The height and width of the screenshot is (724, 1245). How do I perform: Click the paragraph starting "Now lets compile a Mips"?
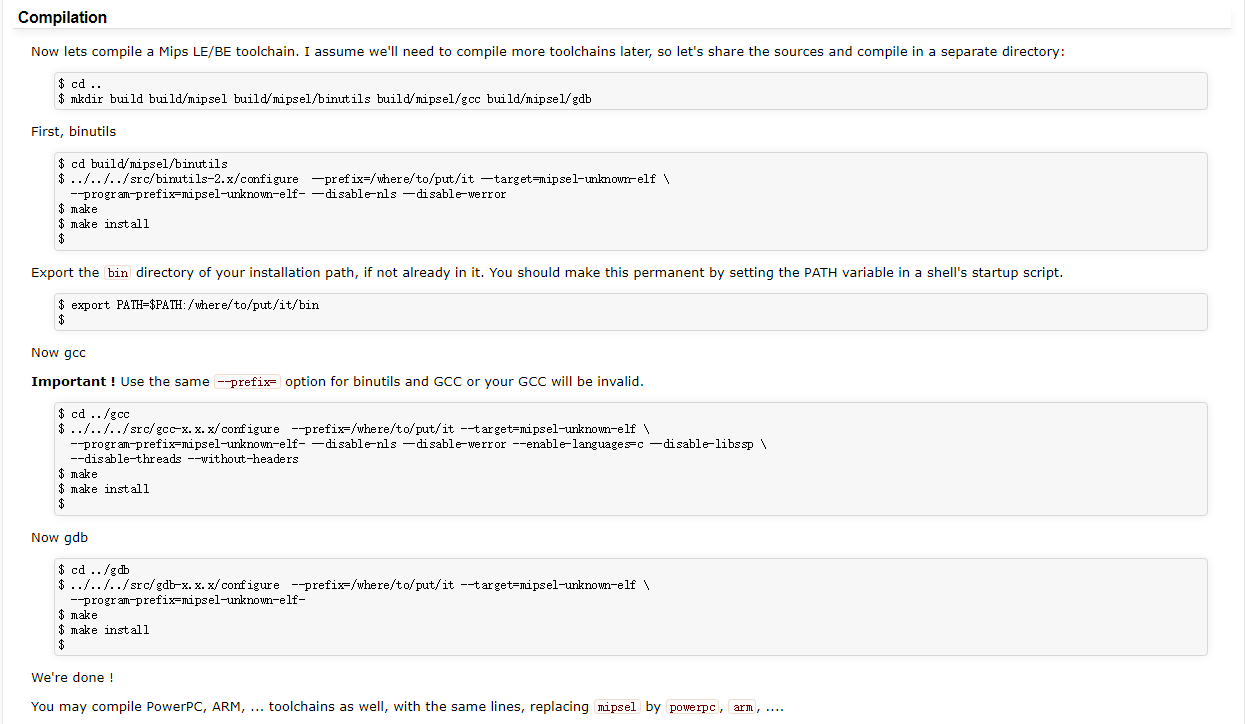click(547, 51)
